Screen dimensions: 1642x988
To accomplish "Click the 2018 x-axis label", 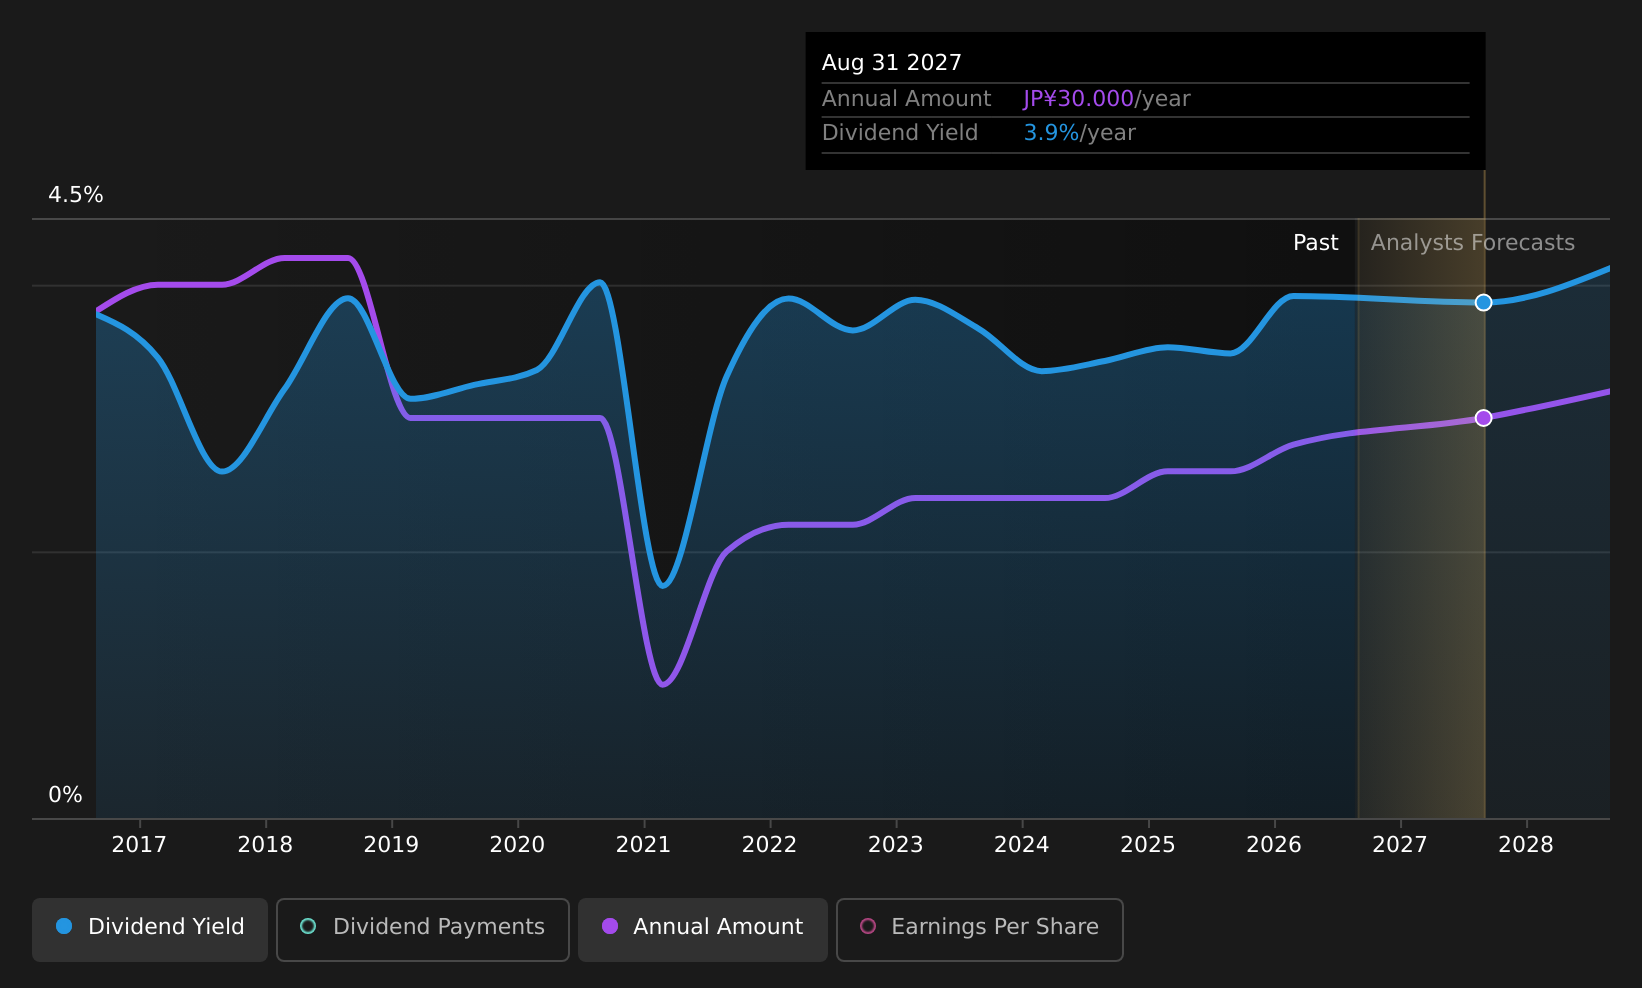I will [x=265, y=845].
